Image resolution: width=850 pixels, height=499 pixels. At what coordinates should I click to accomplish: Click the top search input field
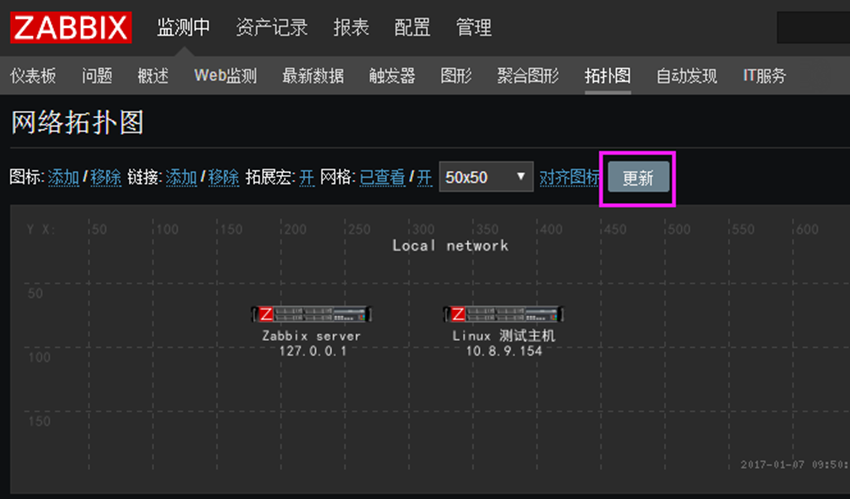tap(813, 27)
